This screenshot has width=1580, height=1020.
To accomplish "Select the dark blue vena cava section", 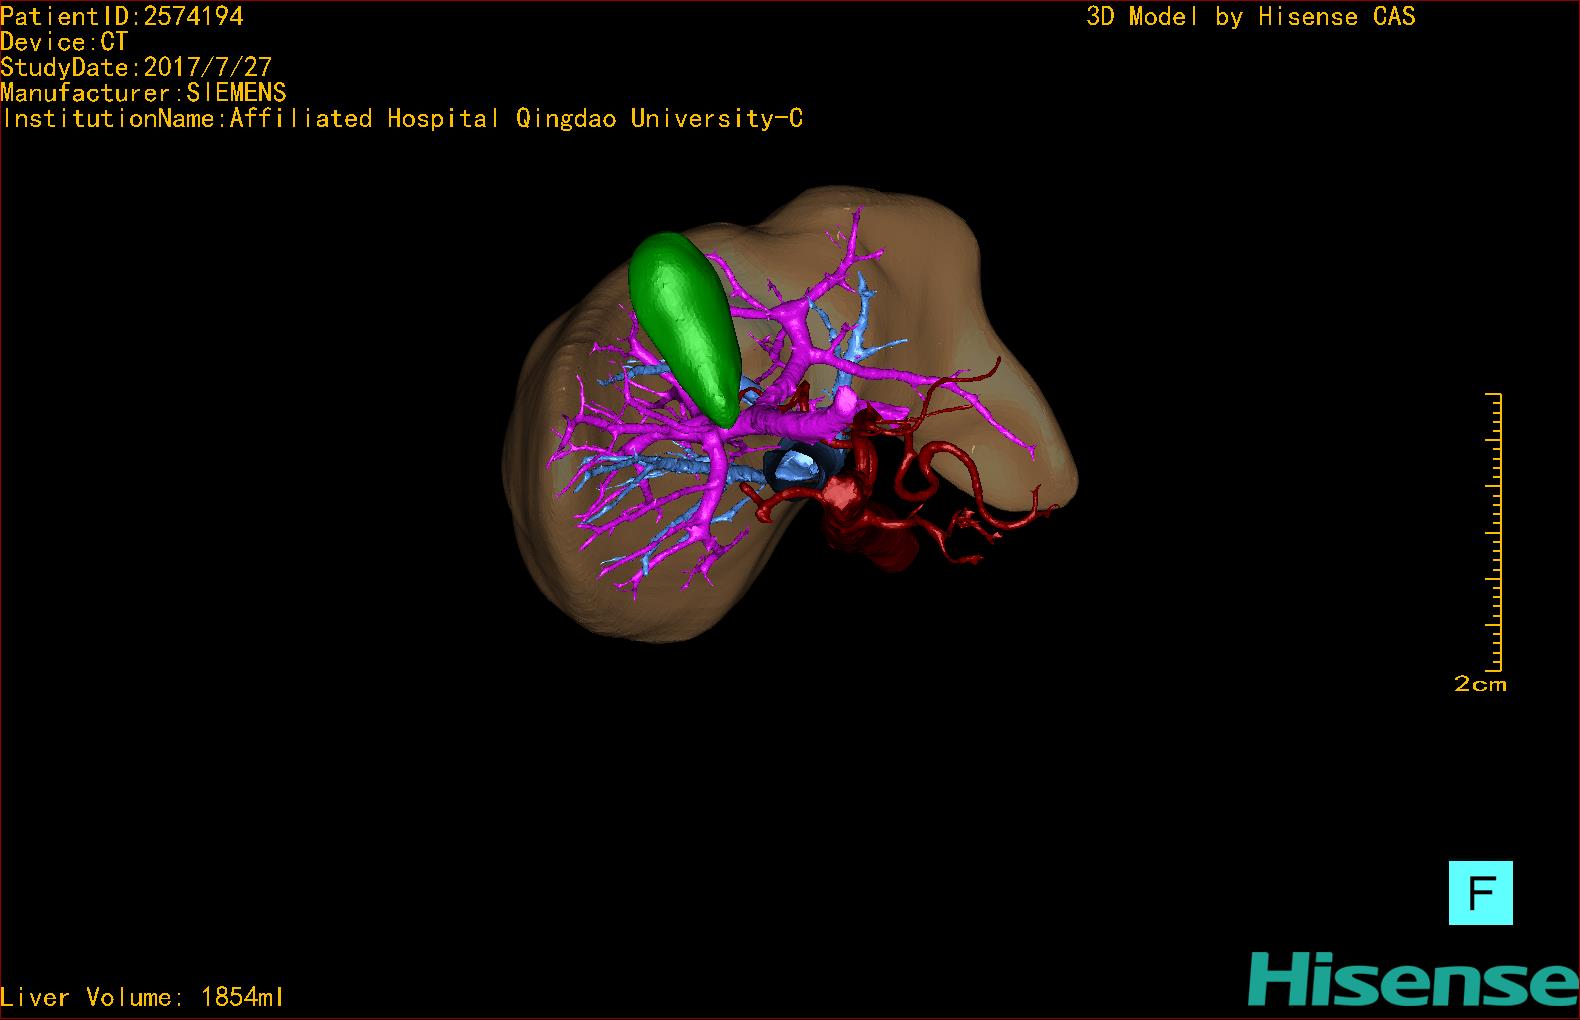I will point(800,465).
